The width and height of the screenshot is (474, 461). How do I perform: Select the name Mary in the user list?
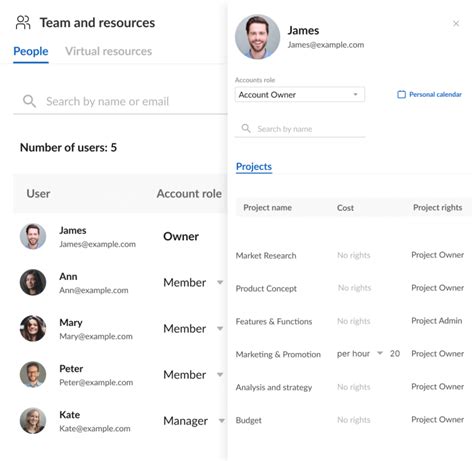tap(71, 322)
